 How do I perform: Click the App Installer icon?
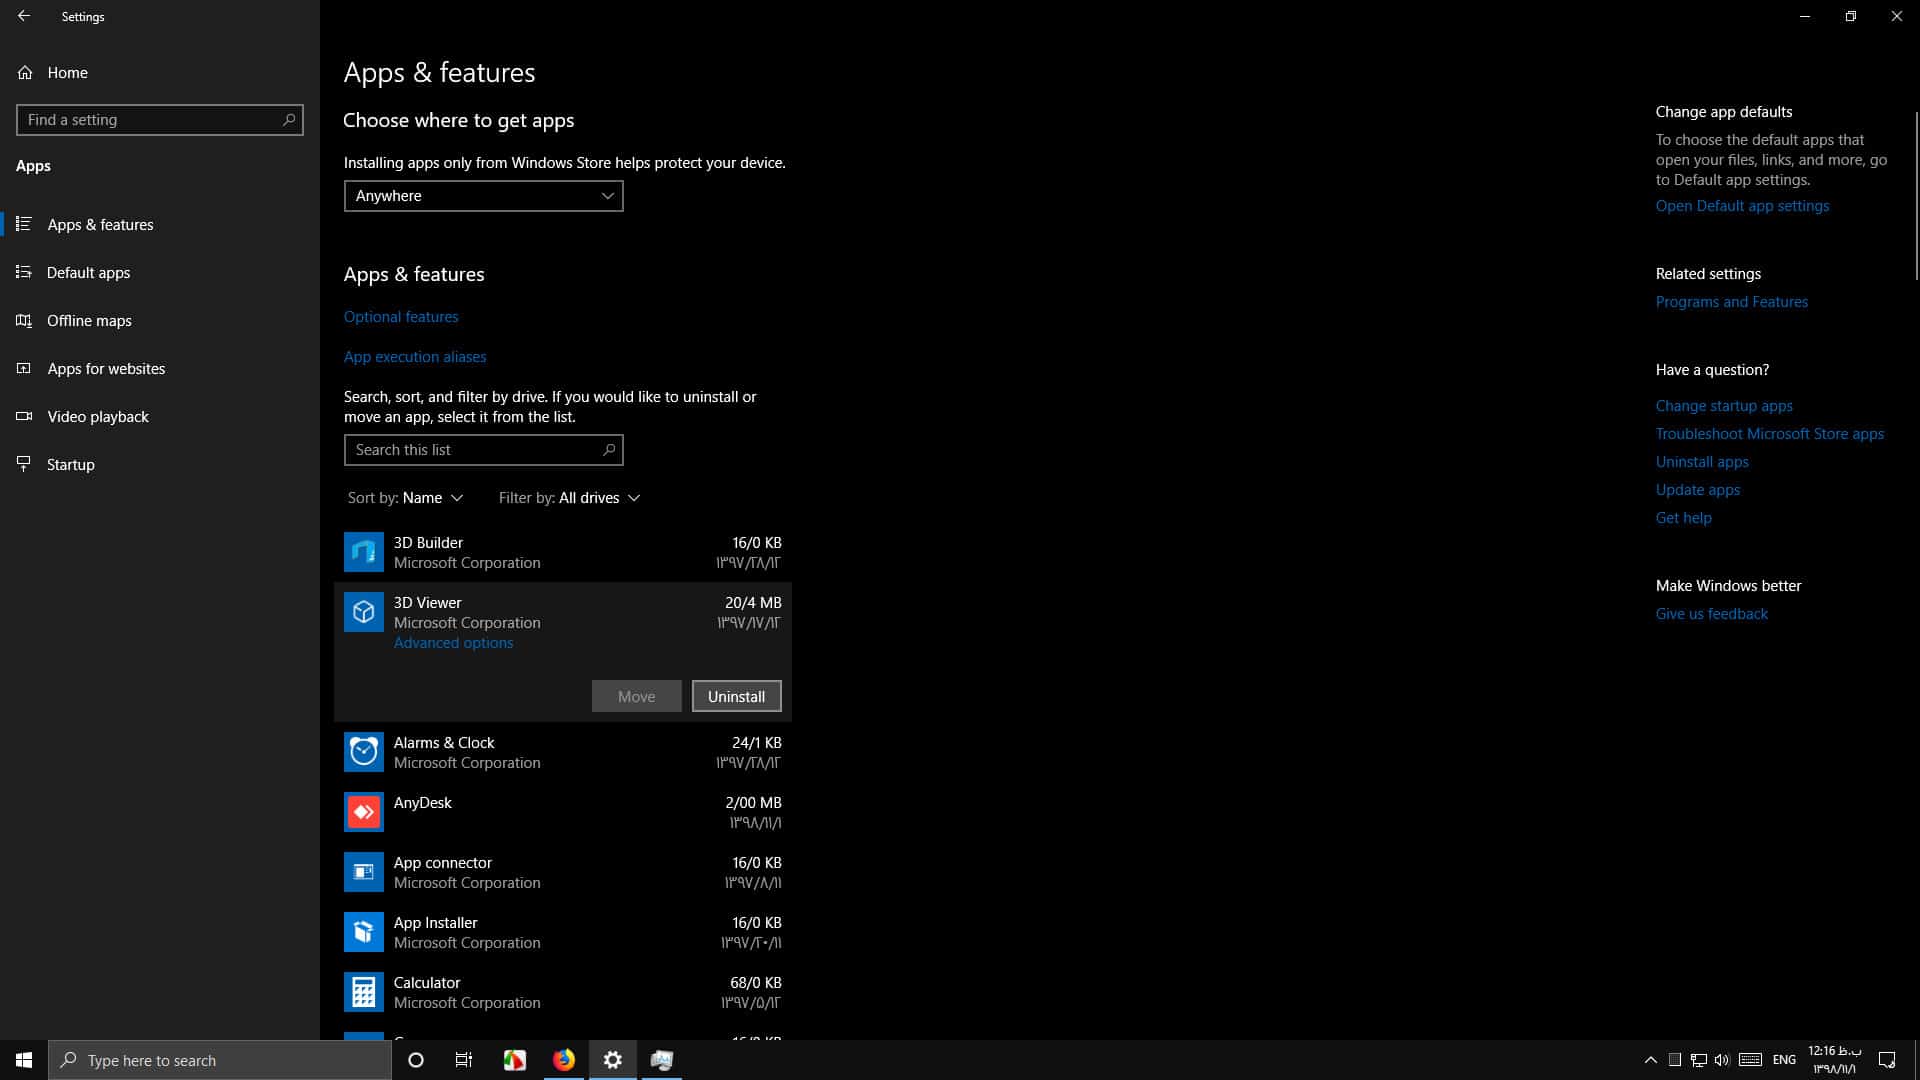363,932
